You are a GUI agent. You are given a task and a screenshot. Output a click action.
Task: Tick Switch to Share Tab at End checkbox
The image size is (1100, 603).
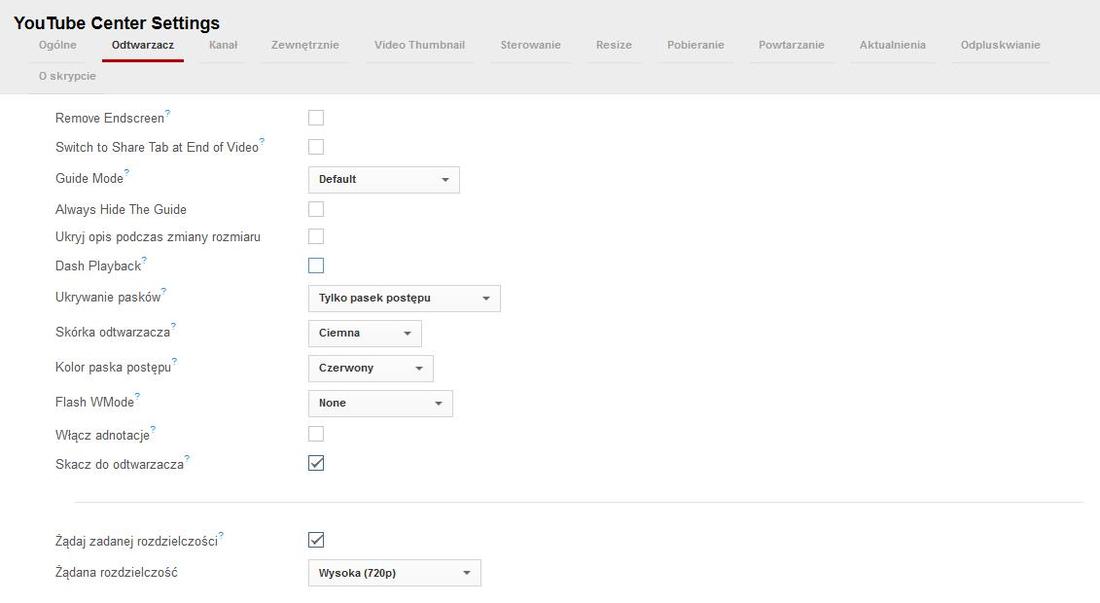(316, 147)
